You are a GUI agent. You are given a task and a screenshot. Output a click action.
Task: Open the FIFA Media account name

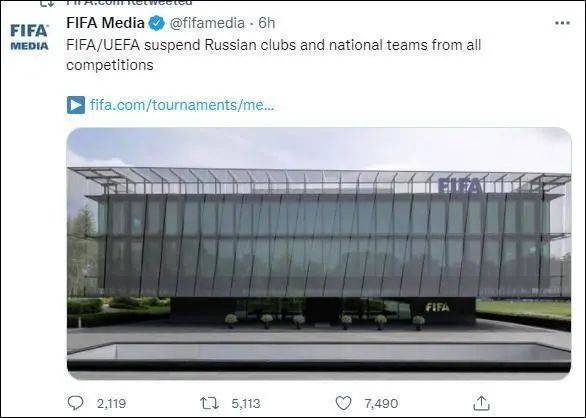pos(105,23)
